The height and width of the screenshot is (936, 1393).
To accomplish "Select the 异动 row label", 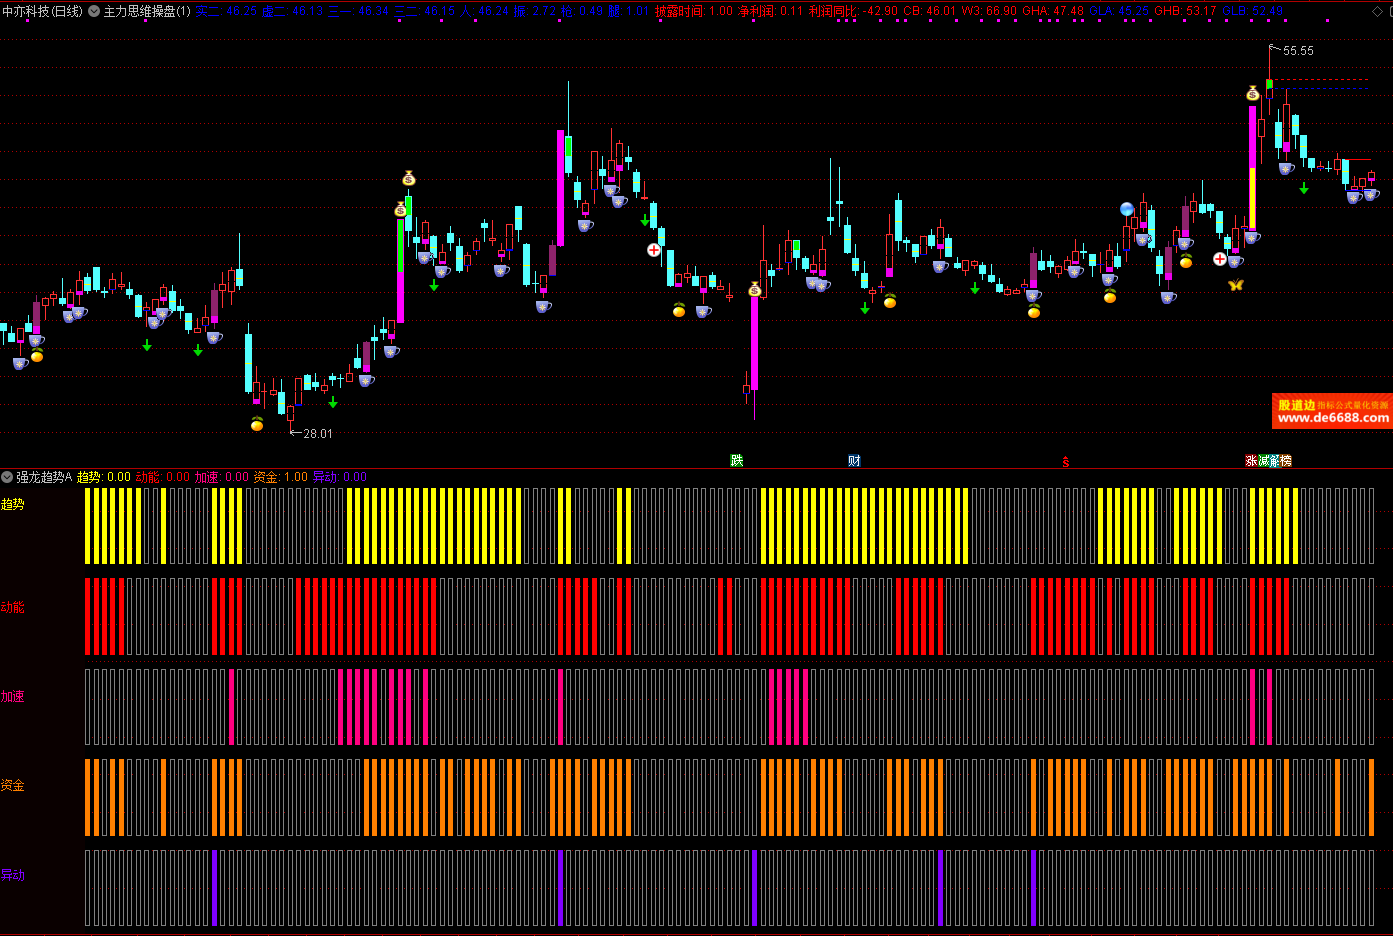I will [12, 876].
